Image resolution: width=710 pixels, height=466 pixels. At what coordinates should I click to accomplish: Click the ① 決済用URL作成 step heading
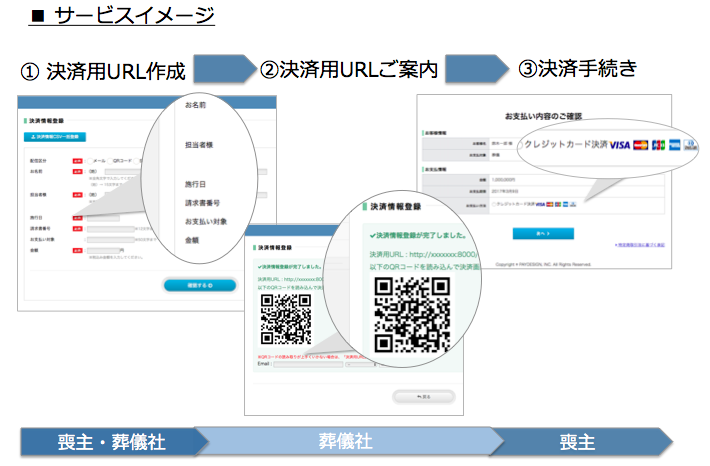tap(103, 71)
